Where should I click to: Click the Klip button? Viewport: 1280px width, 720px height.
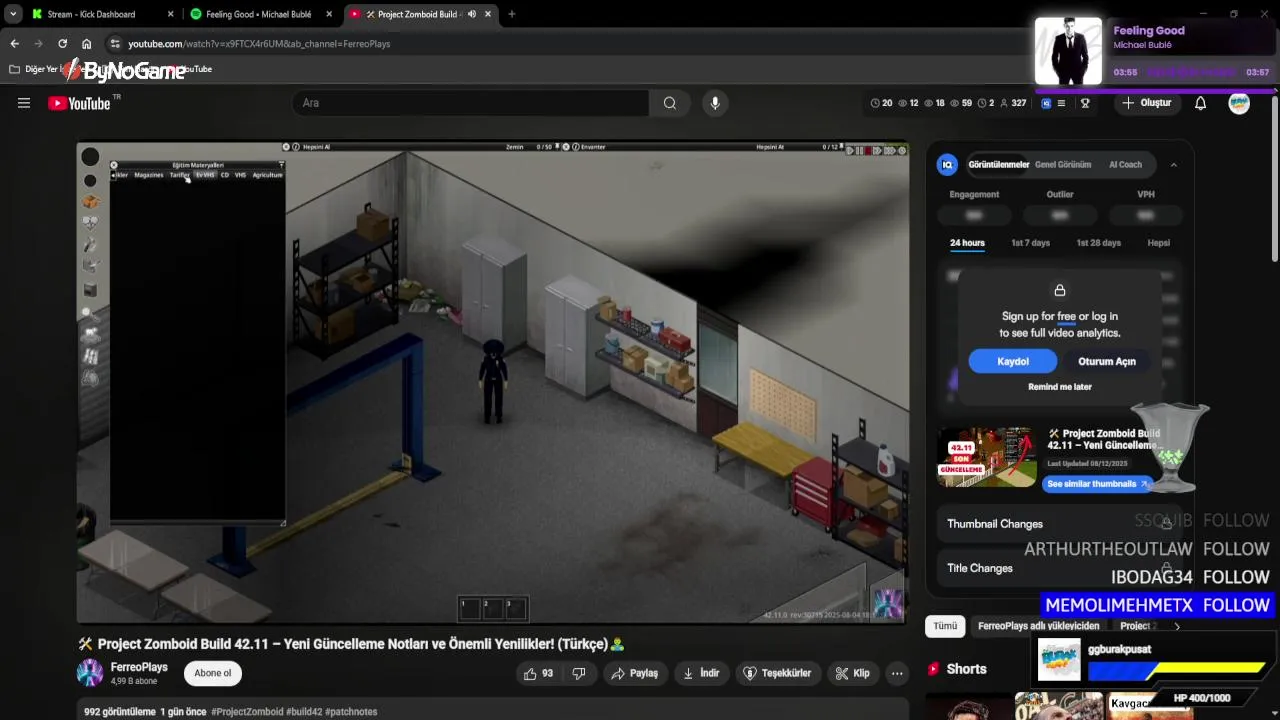click(x=852, y=673)
